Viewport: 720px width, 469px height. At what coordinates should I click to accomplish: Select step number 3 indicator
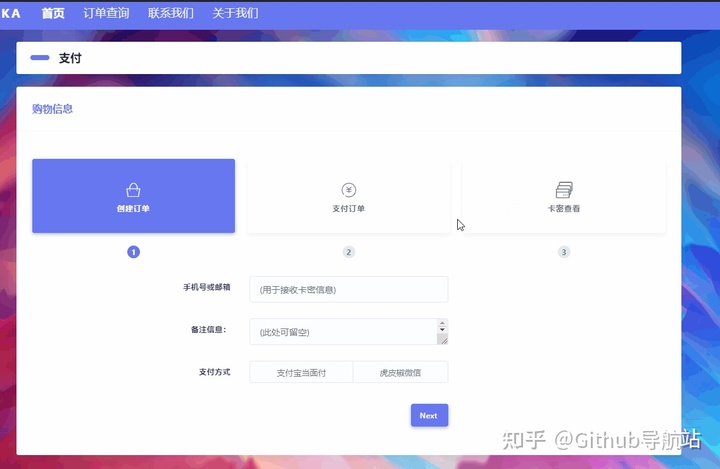(x=564, y=252)
